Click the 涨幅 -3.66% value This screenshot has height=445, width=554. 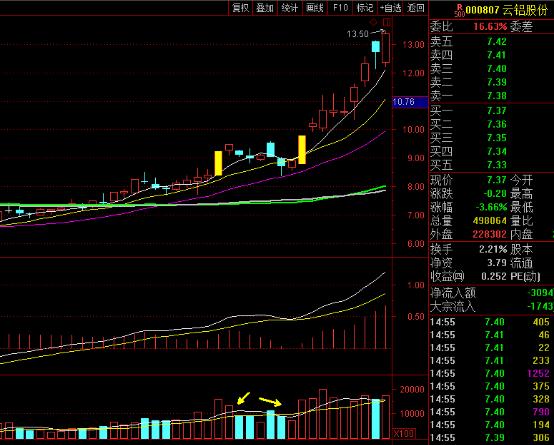pos(490,207)
